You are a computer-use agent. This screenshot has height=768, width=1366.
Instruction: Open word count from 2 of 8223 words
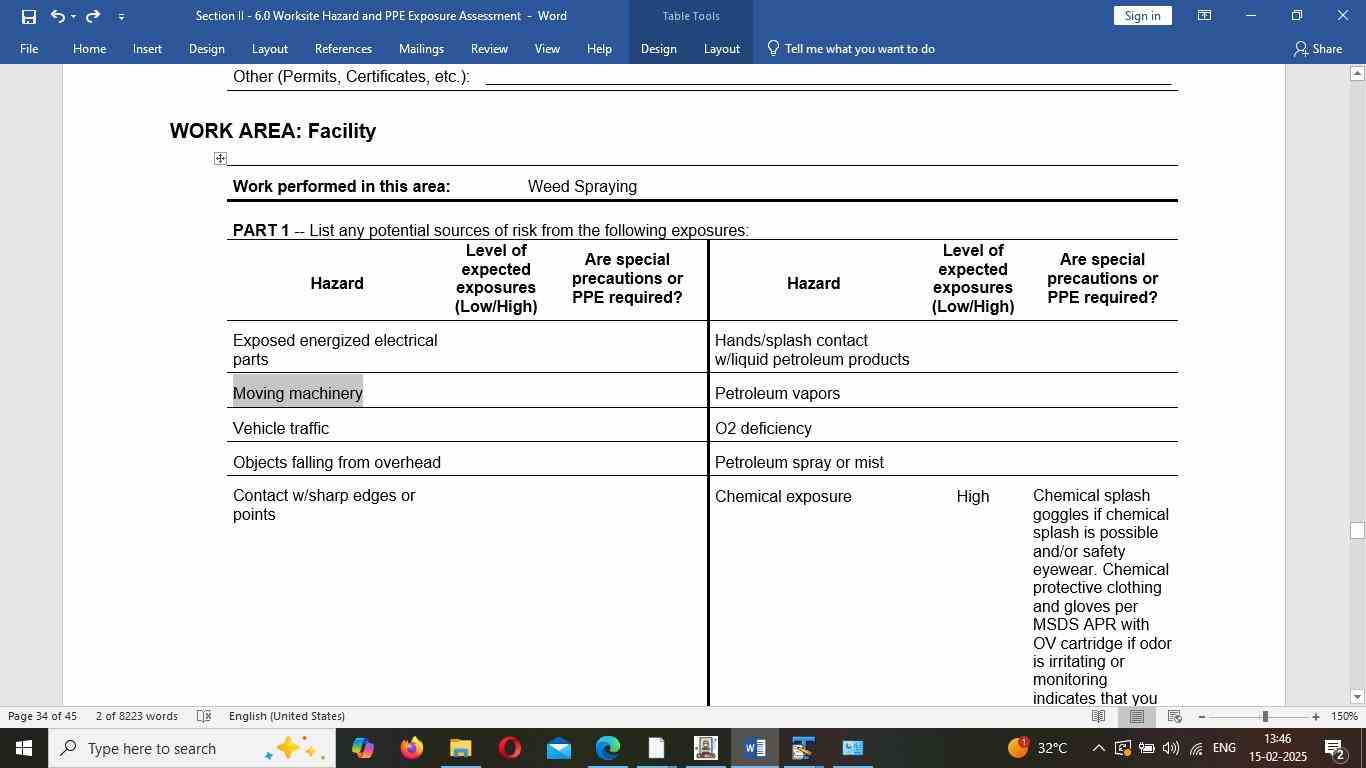coord(137,716)
